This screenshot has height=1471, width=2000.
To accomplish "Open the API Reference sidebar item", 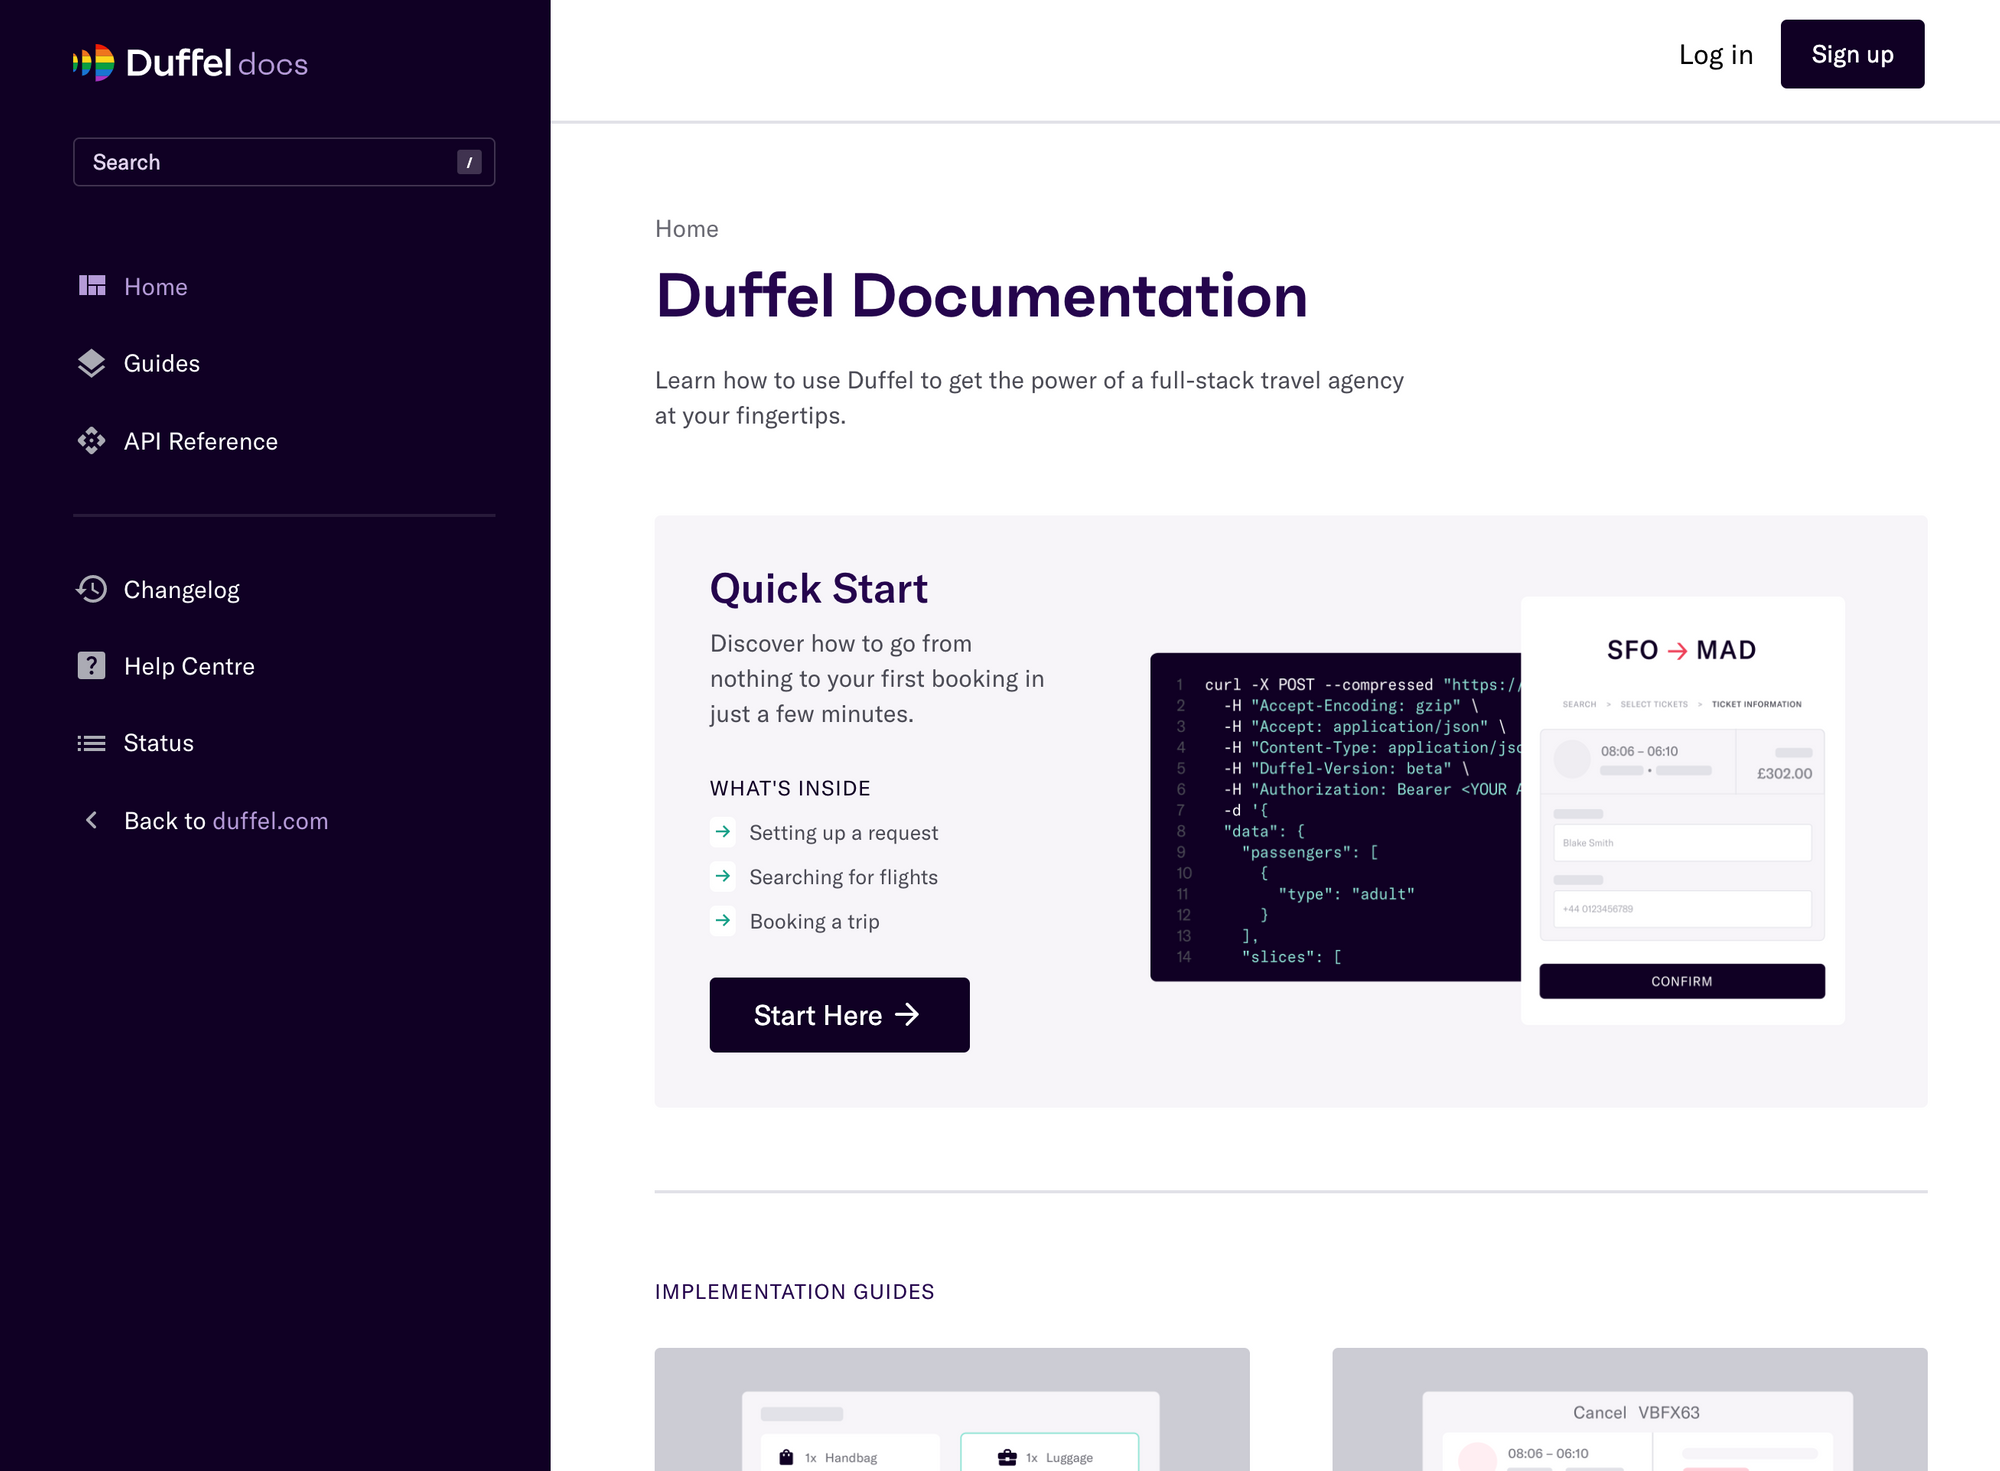I will 200,441.
